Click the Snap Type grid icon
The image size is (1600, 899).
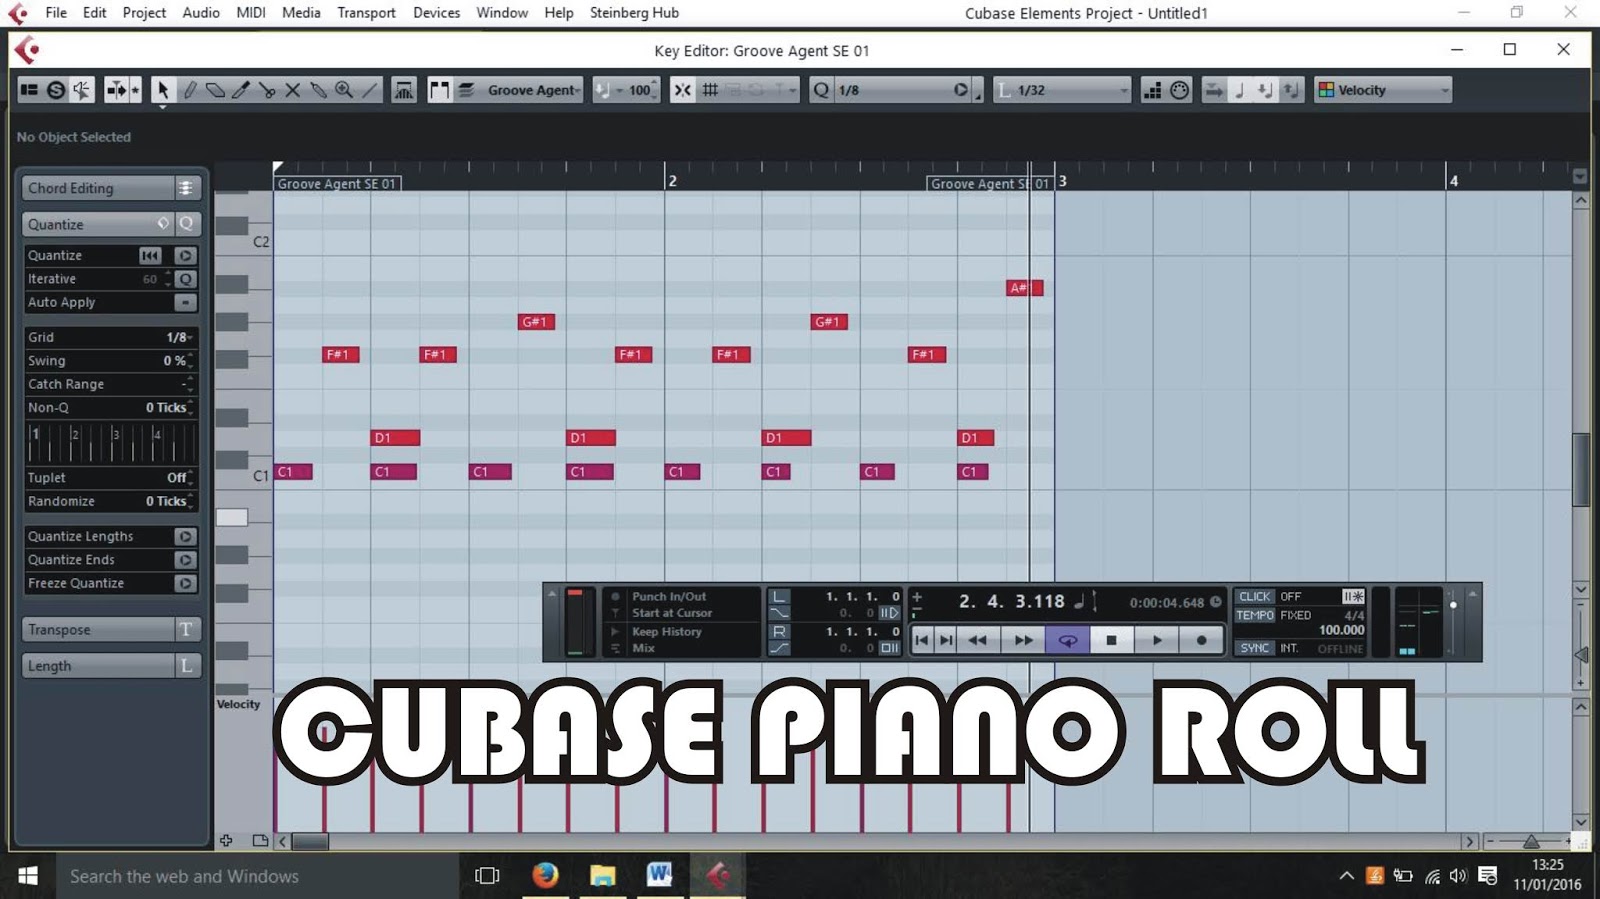[x=710, y=90]
